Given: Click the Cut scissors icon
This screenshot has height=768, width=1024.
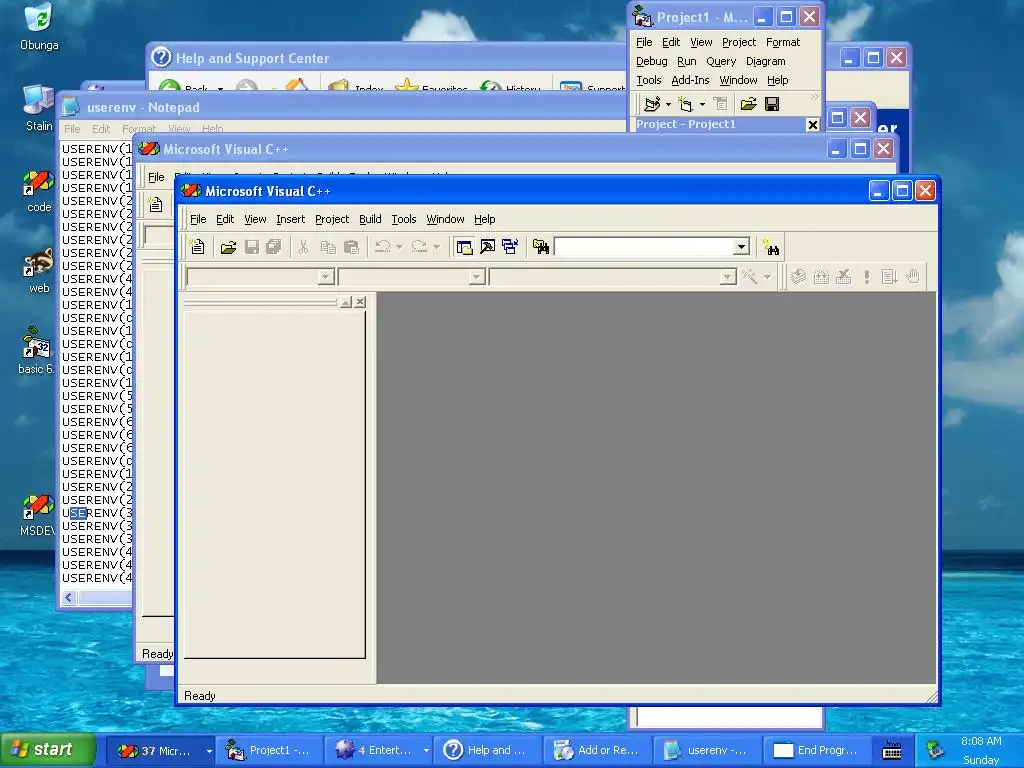Looking at the screenshot, I should tap(303, 247).
